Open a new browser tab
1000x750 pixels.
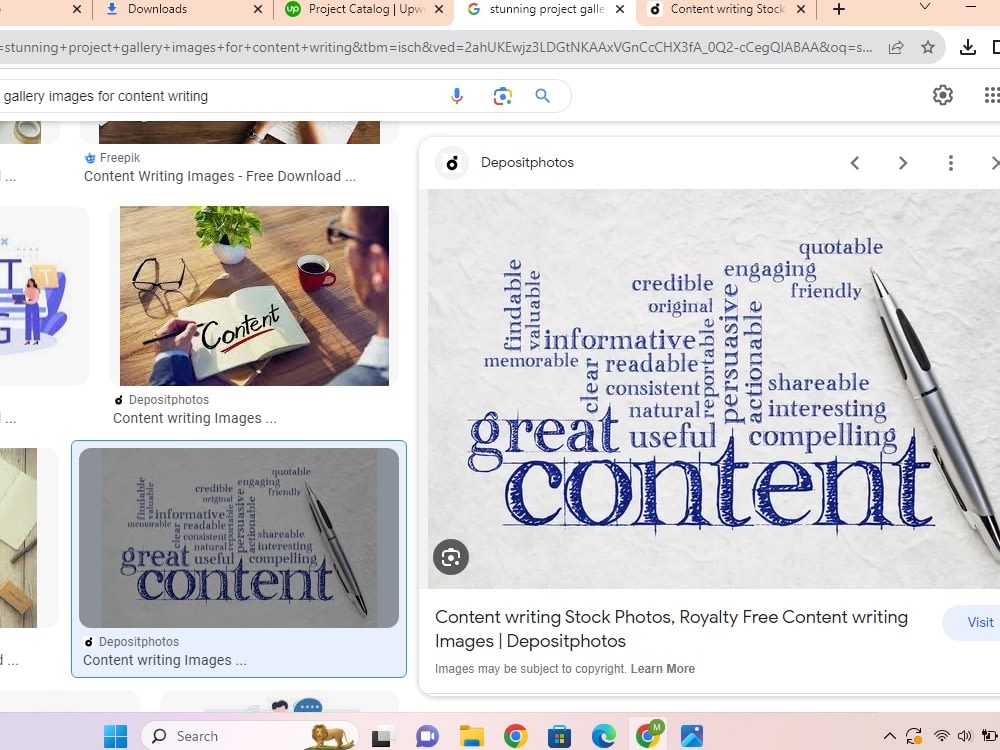point(839,9)
